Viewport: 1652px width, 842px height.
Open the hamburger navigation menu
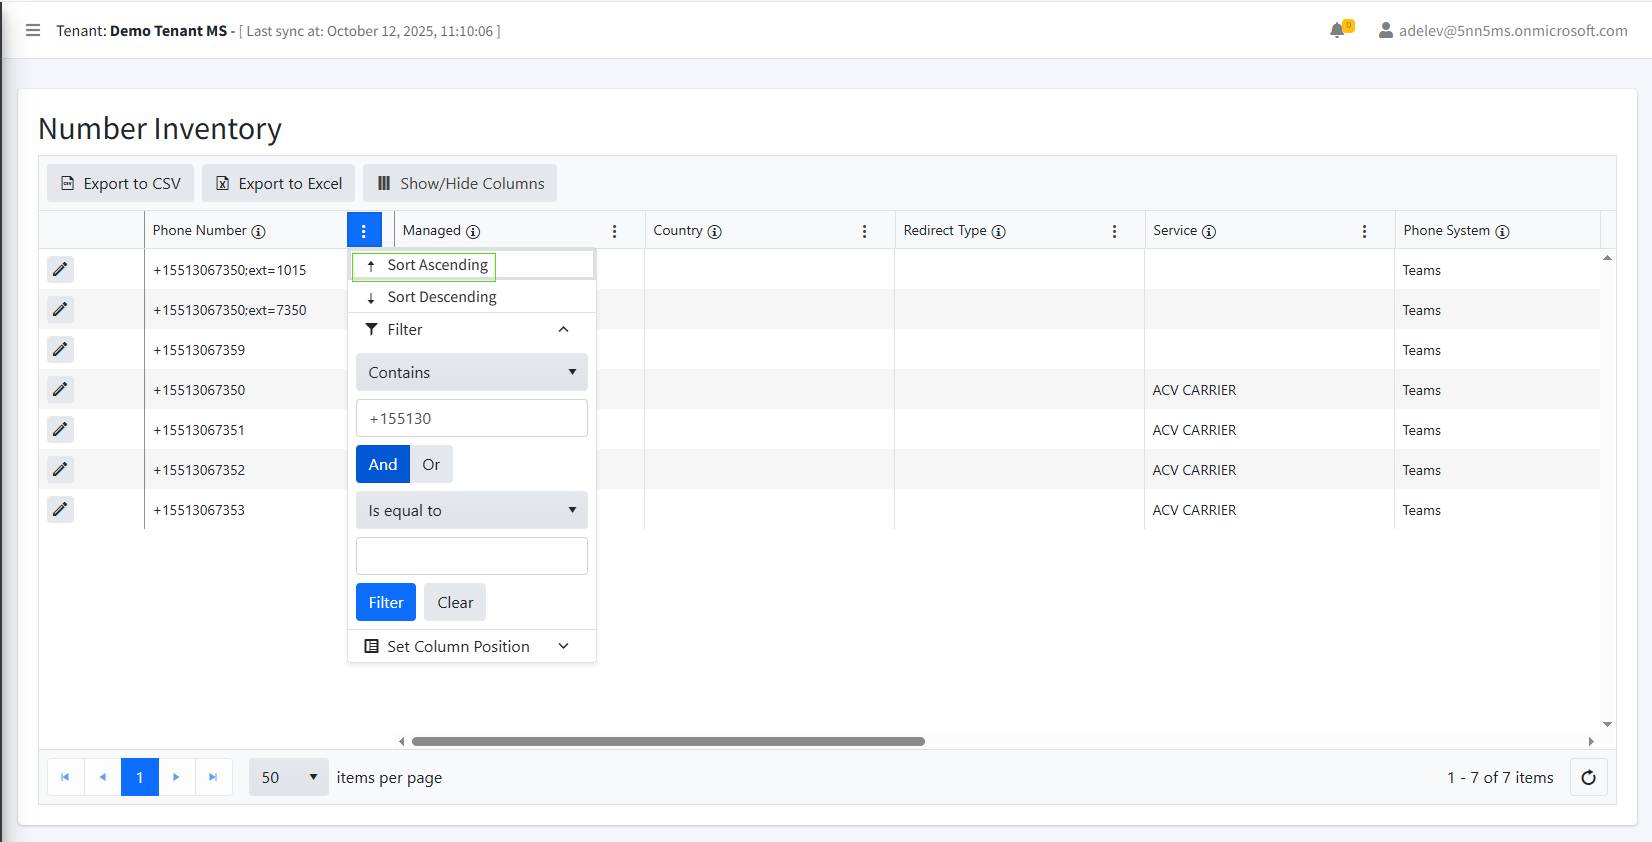33,30
